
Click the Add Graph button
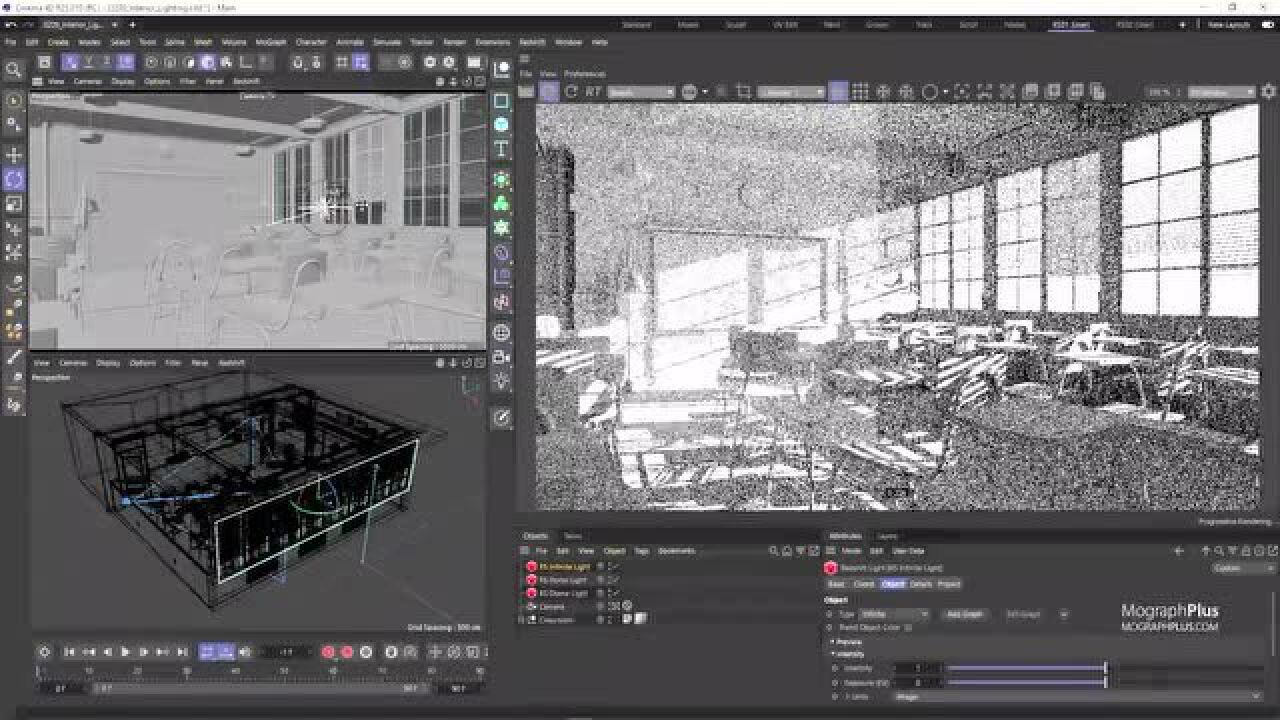coord(963,614)
